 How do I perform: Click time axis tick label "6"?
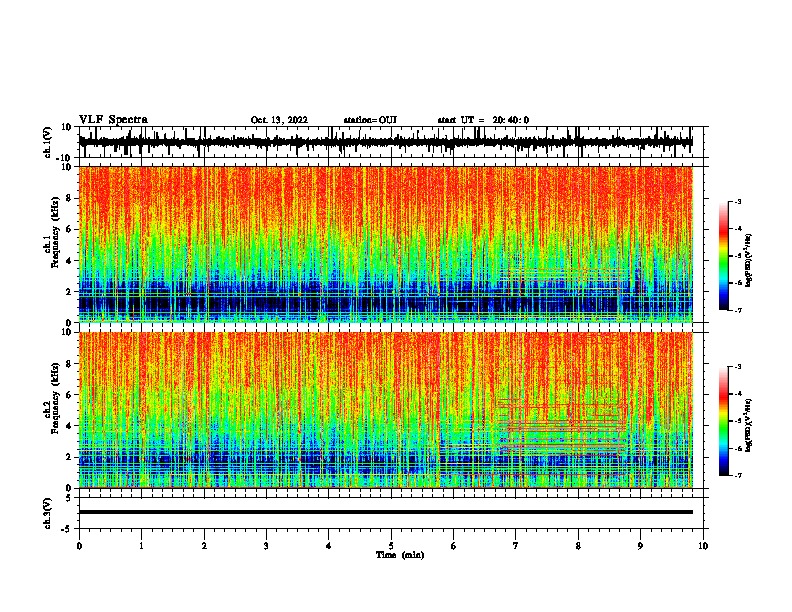[454, 546]
